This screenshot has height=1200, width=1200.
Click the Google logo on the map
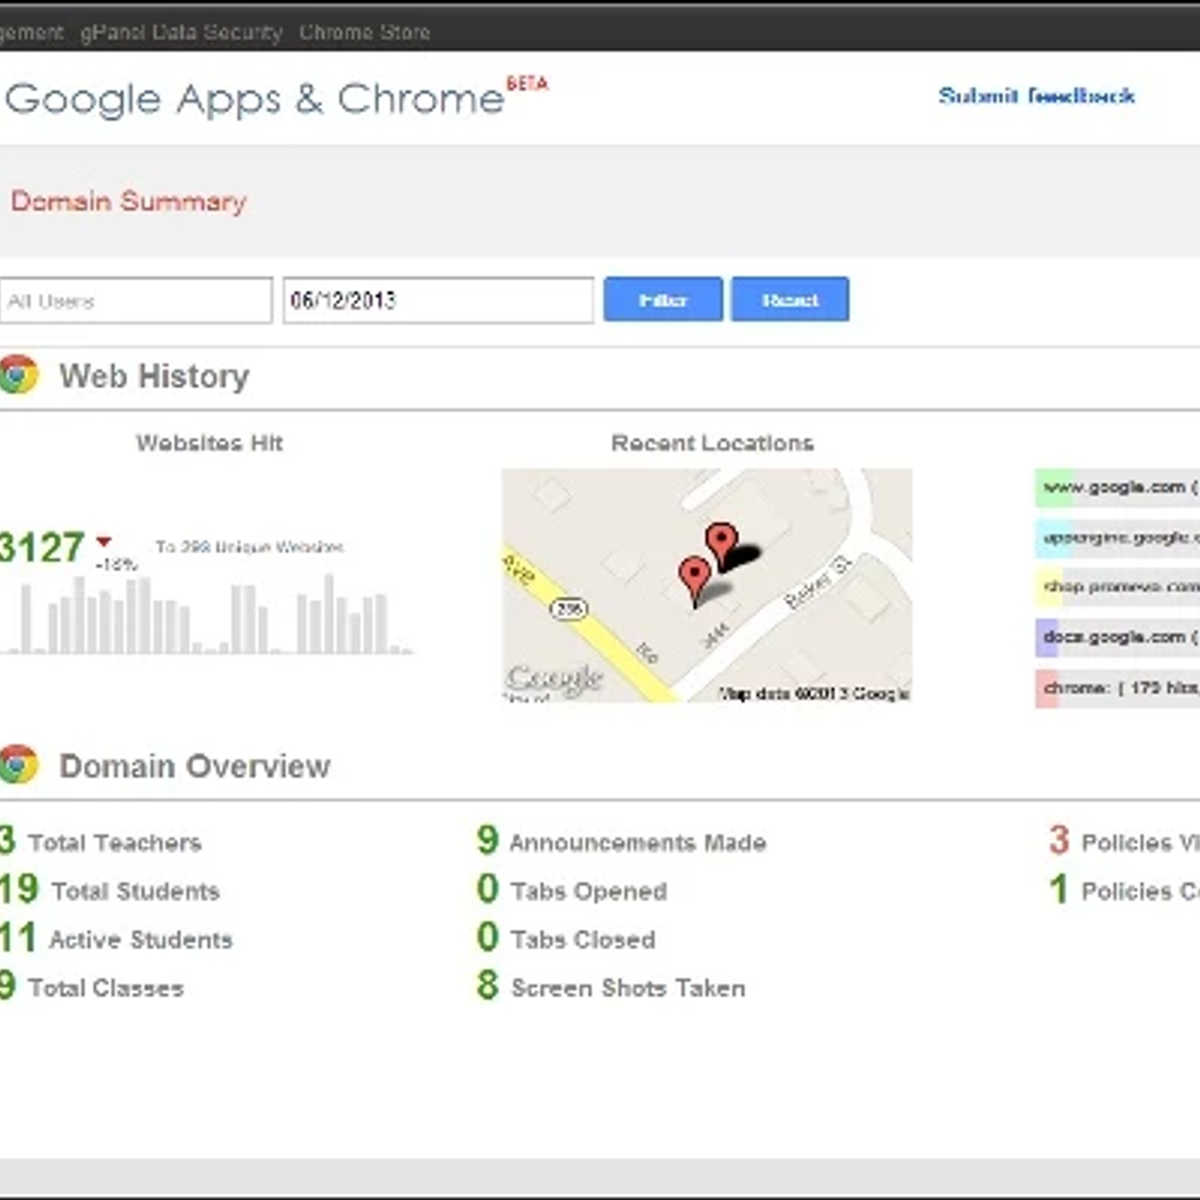[554, 680]
